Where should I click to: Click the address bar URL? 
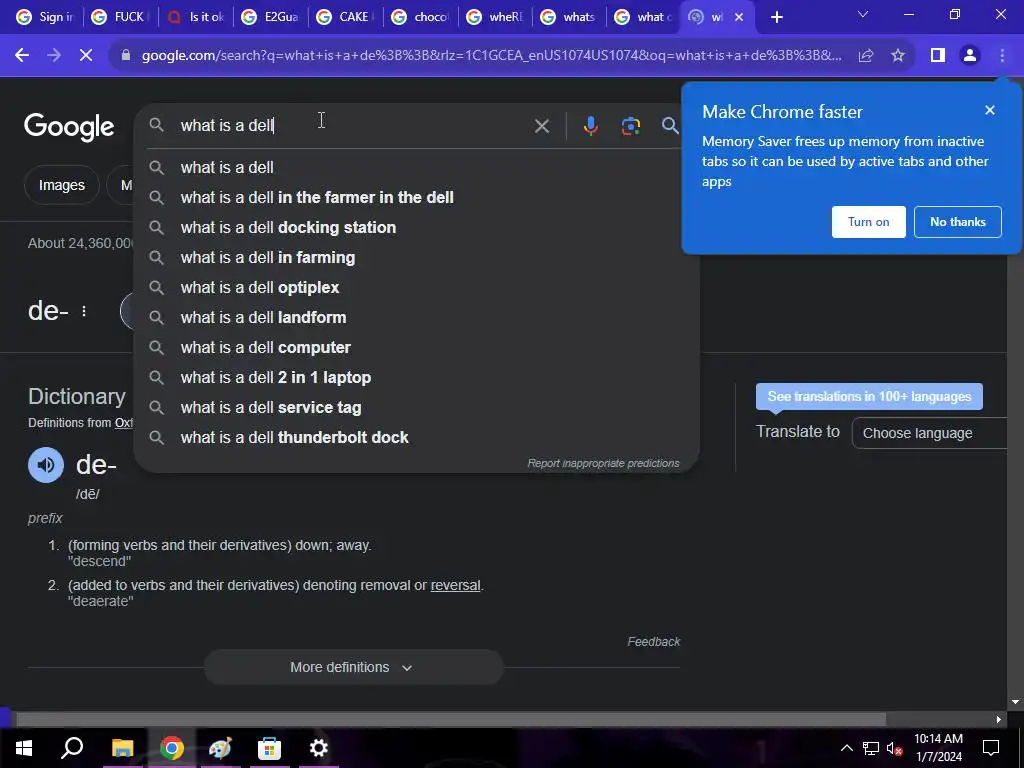coord(491,56)
